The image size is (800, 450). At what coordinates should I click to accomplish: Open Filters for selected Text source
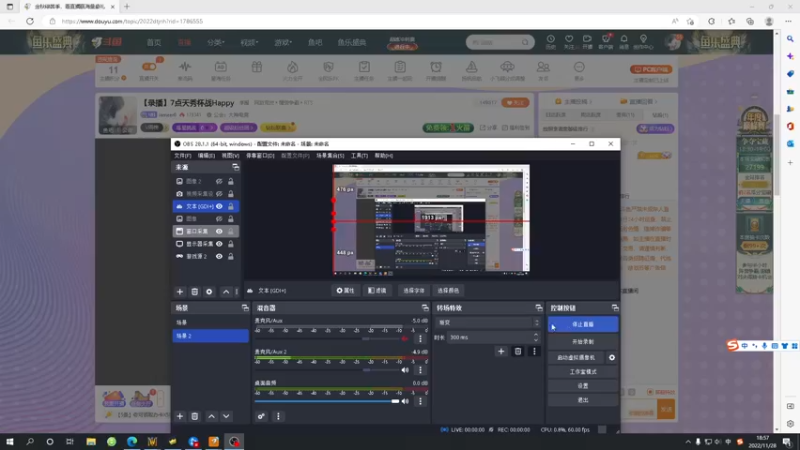pos(378,290)
